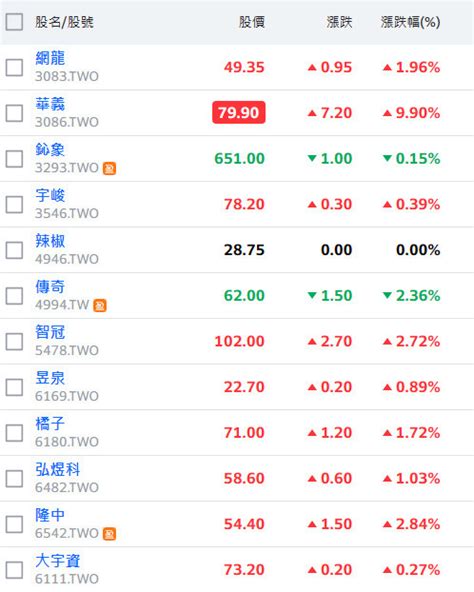474x592 pixels.
Task: Open the 弘煜科 stock link
Action: click(x=57, y=470)
